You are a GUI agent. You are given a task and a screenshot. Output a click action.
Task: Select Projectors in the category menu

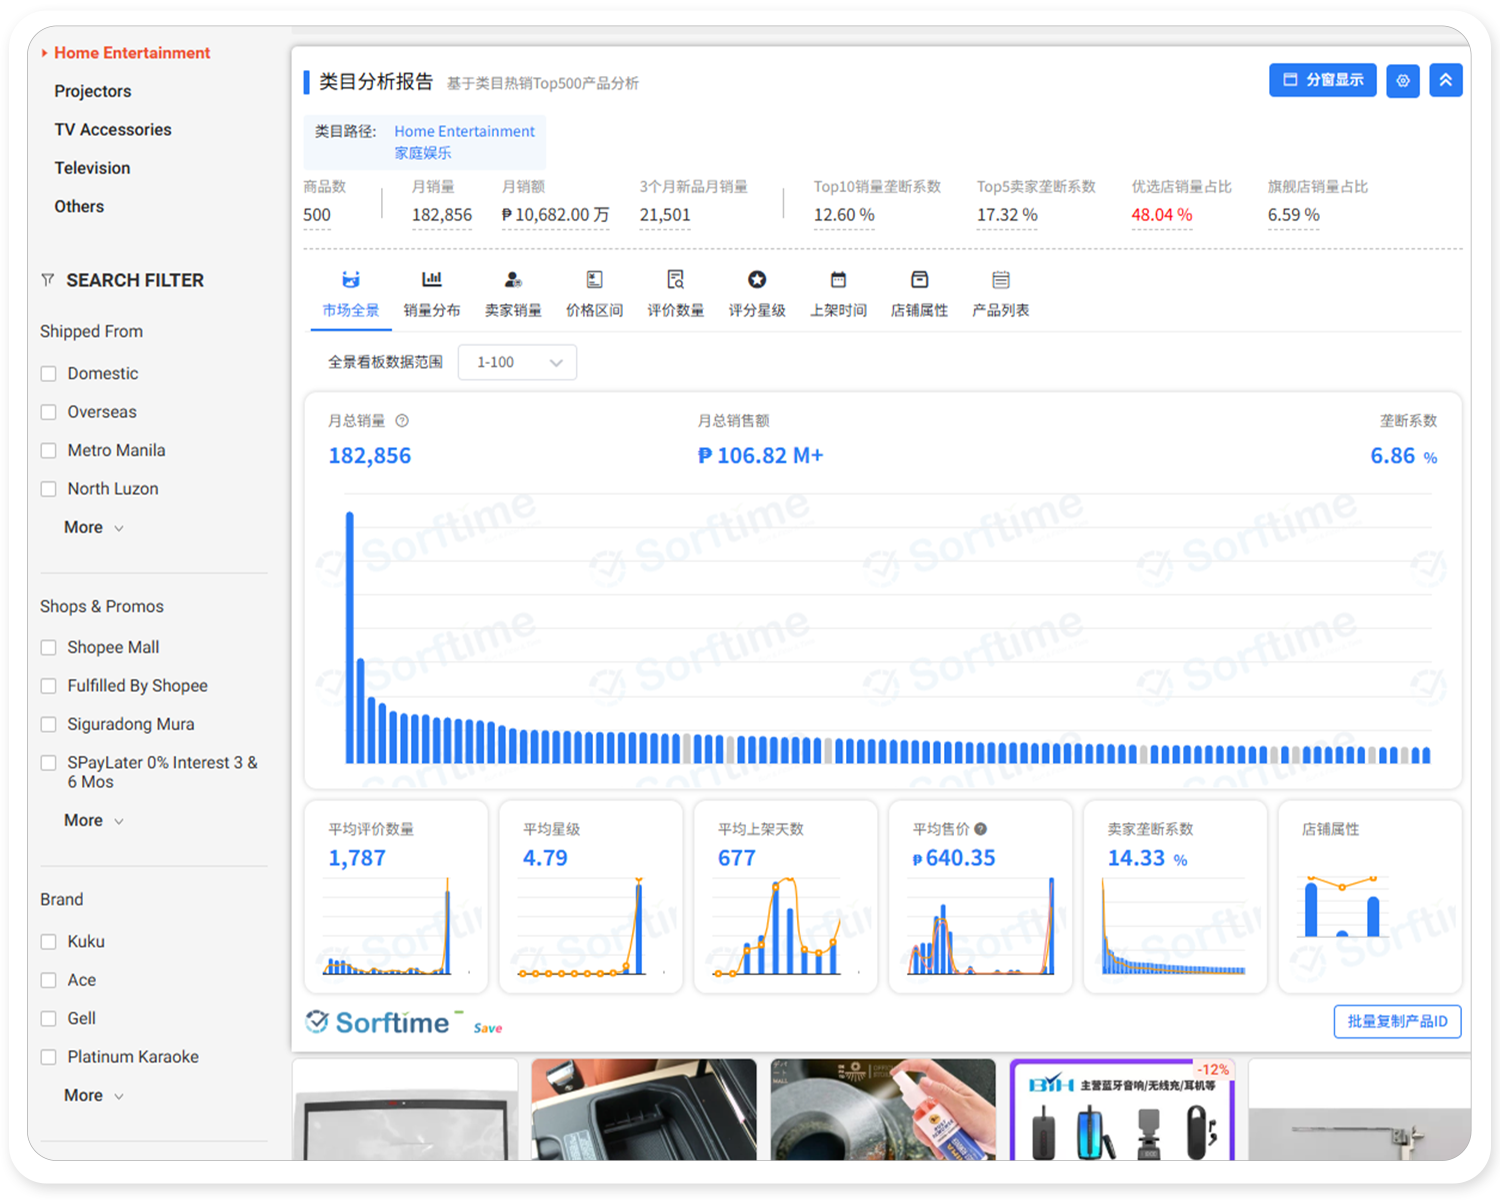[x=93, y=91]
